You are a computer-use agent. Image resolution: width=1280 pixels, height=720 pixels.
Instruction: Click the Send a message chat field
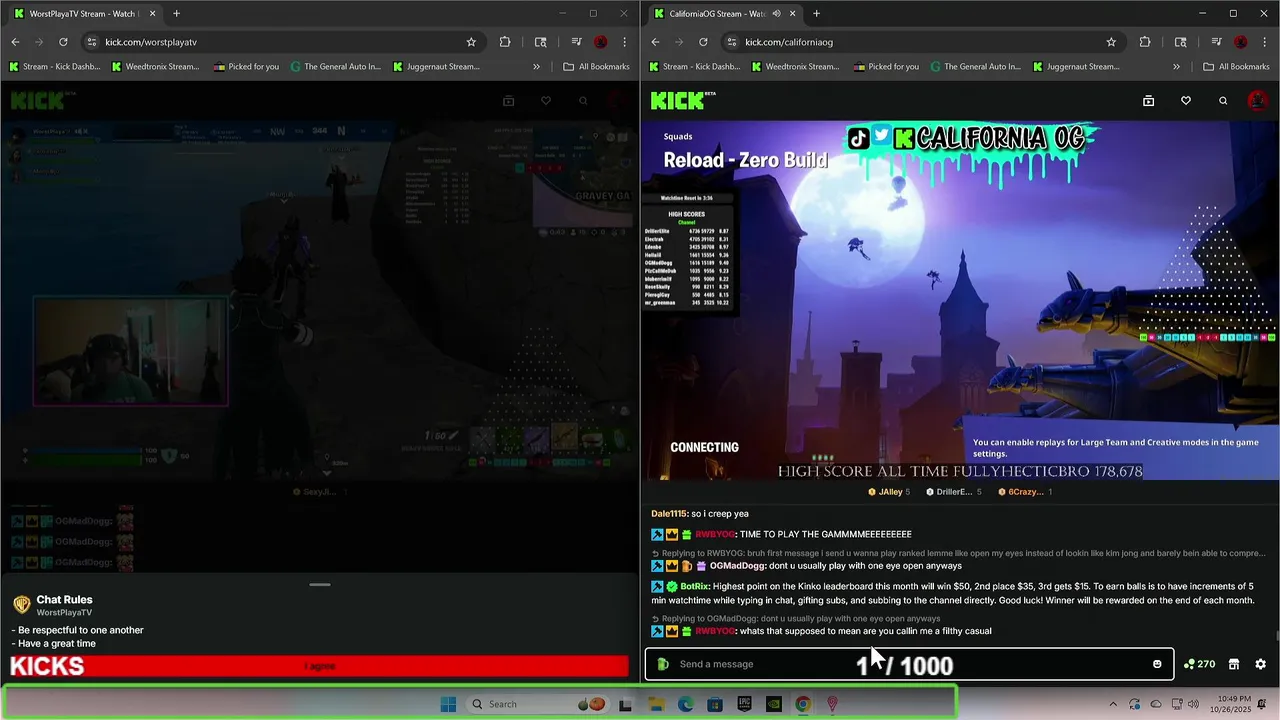point(910,664)
